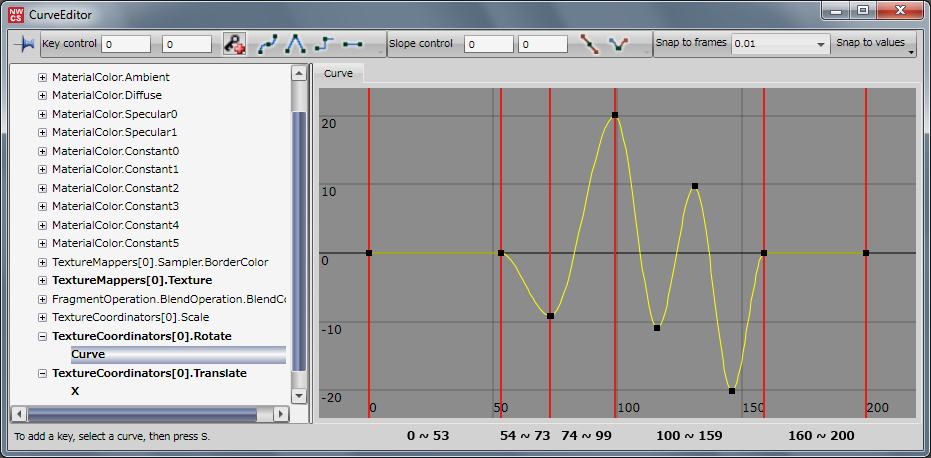Click the first Key control input field
931x458 pixels.
coord(125,44)
